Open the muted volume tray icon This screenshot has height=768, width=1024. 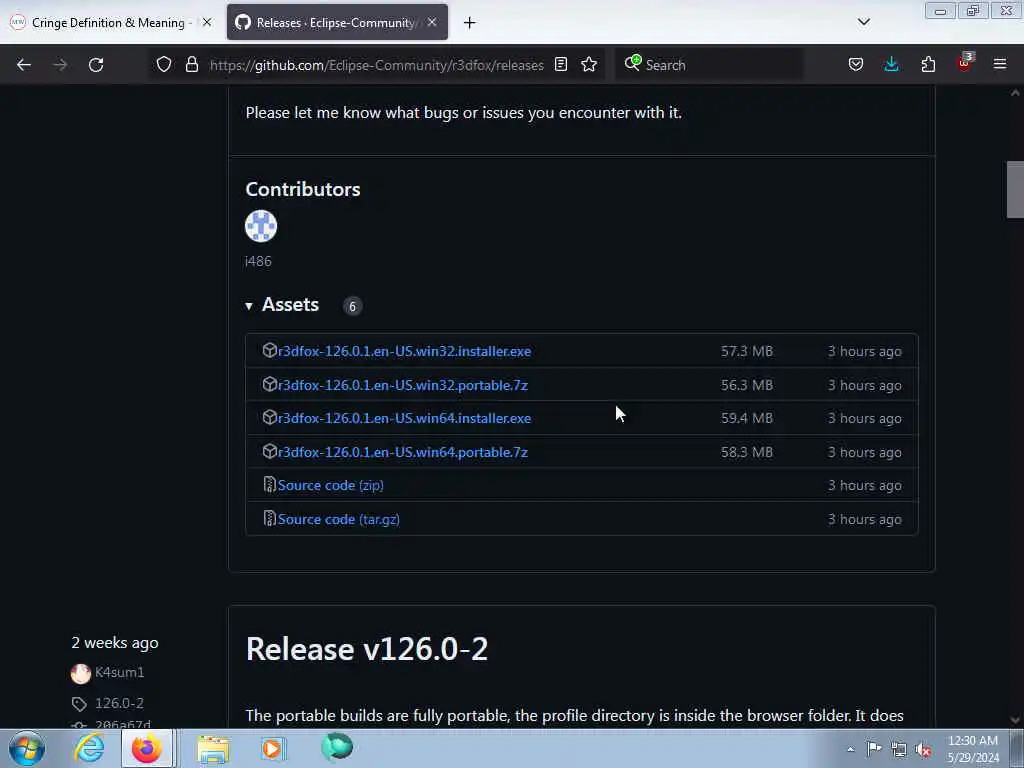pyautogui.click(x=923, y=749)
